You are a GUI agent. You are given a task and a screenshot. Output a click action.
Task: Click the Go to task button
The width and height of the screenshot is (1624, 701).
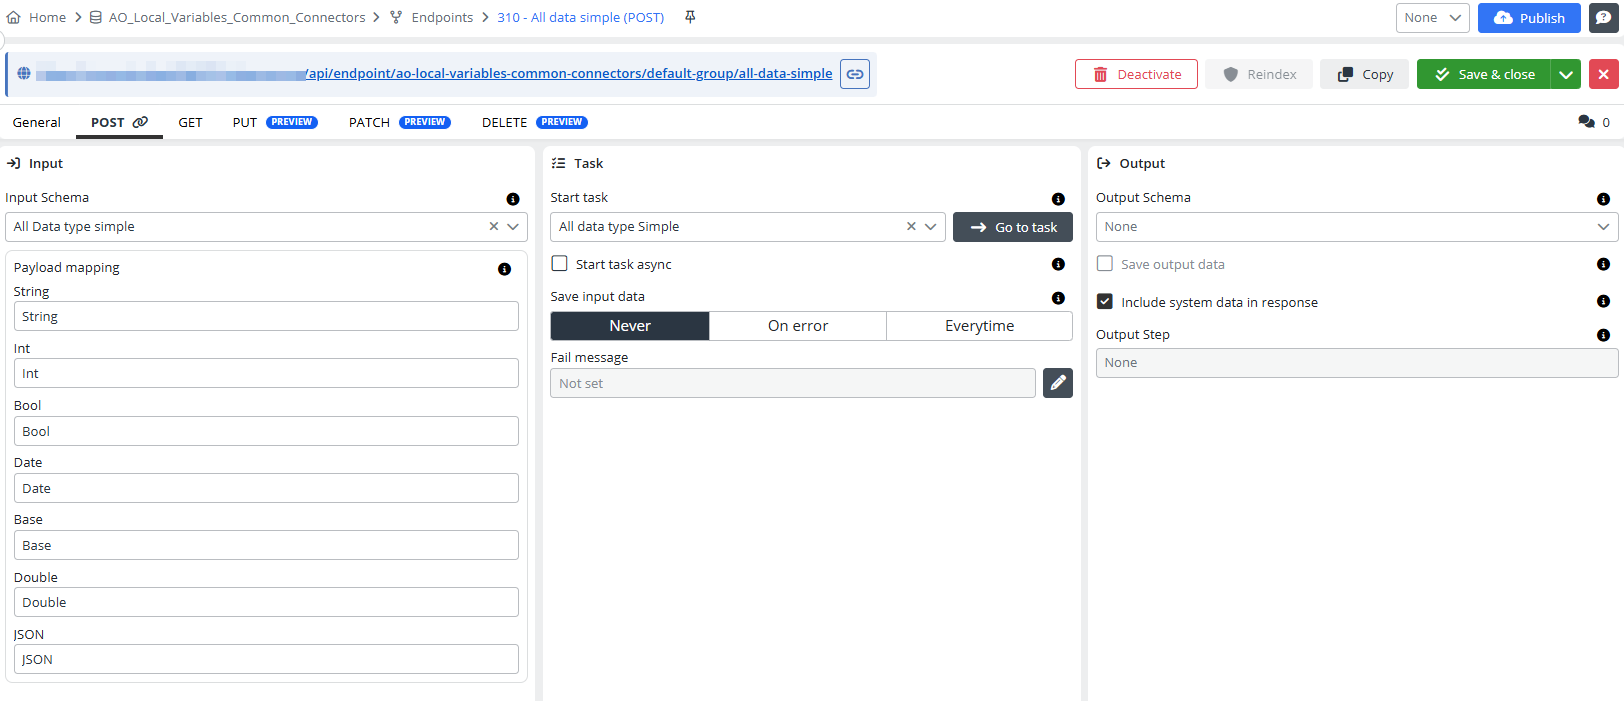point(1012,227)
